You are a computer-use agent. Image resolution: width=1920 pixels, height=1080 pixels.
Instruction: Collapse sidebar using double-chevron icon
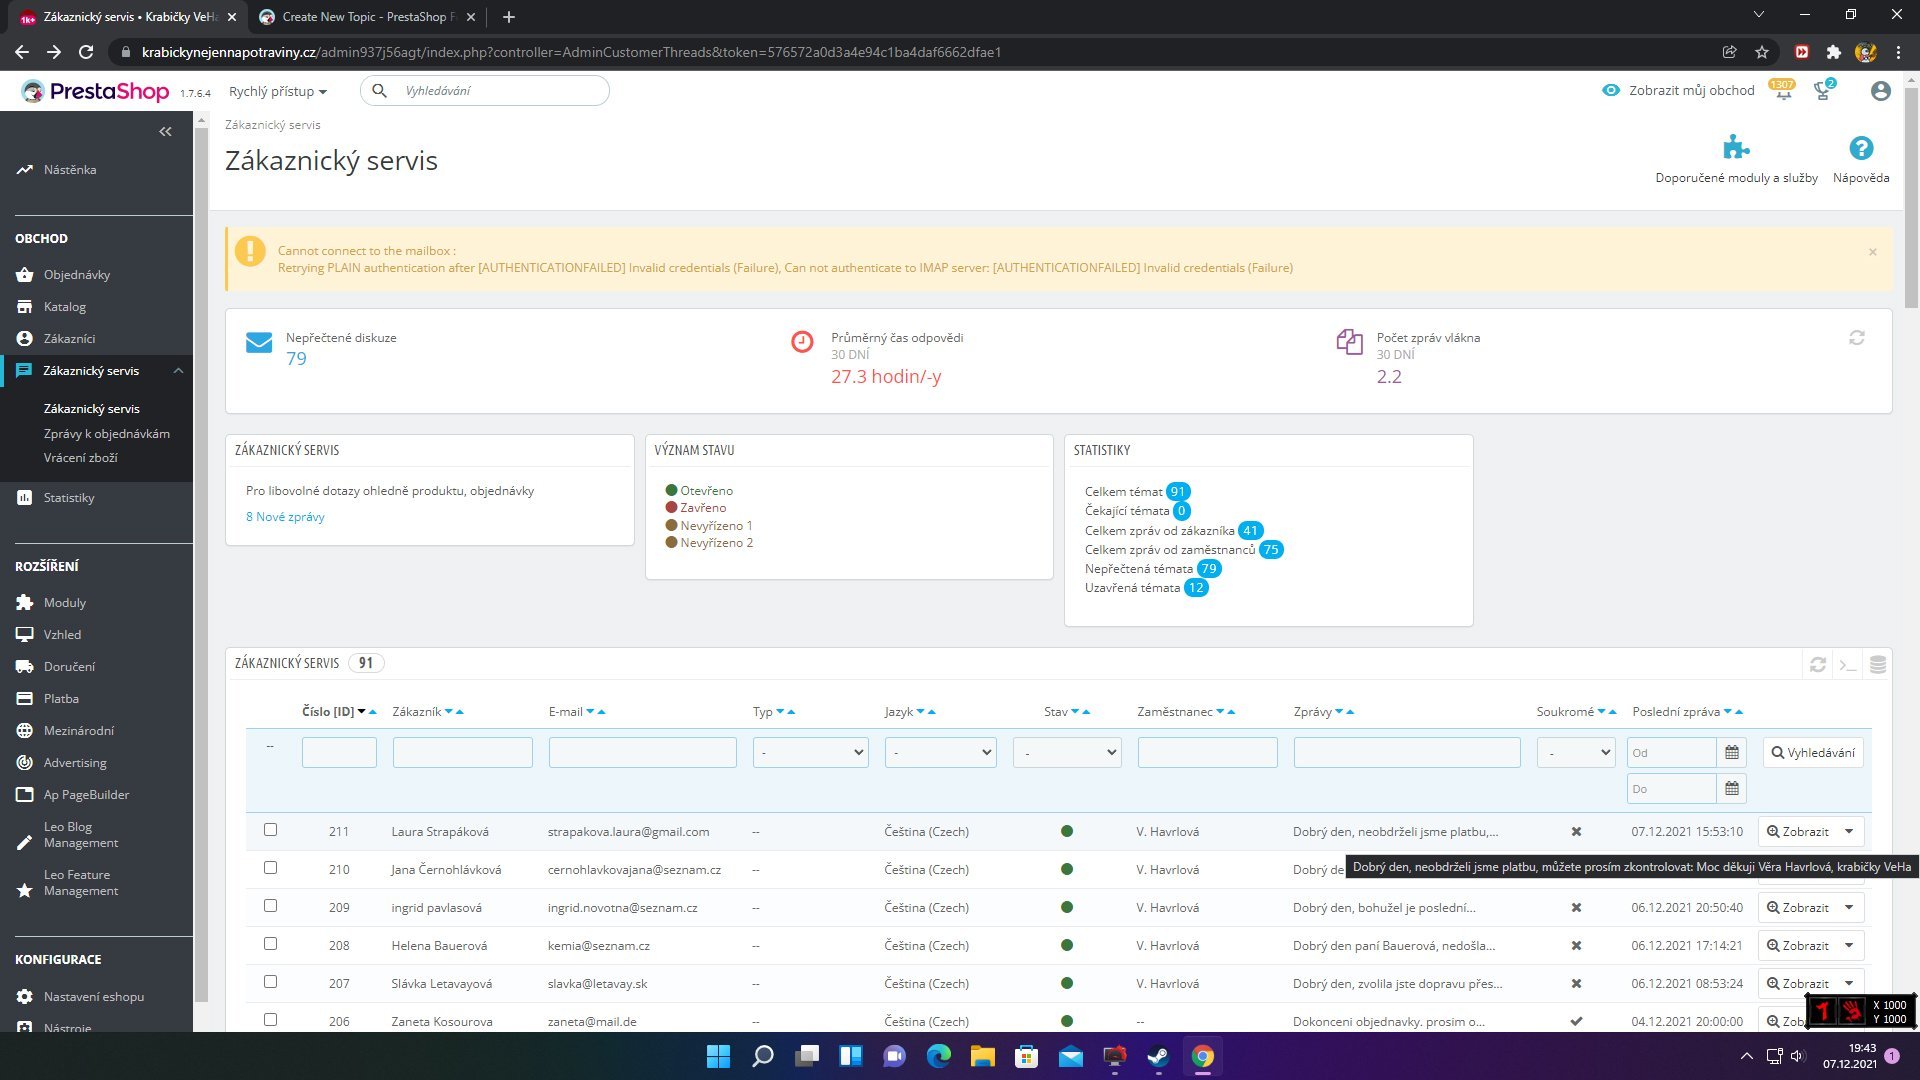(x=165, y=131)
